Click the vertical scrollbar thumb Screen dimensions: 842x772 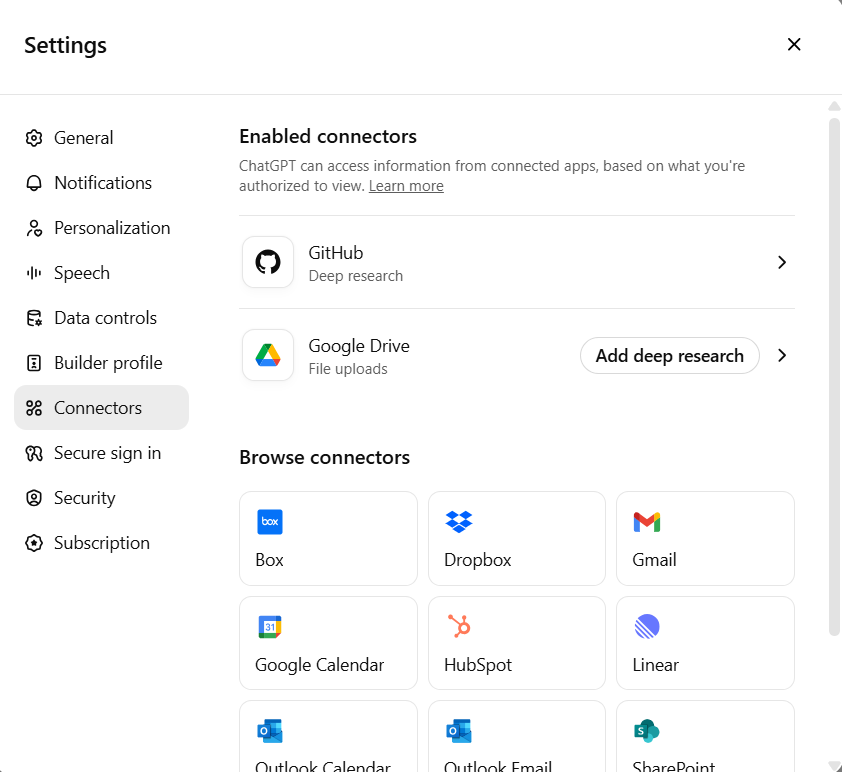tap(834, 377)
